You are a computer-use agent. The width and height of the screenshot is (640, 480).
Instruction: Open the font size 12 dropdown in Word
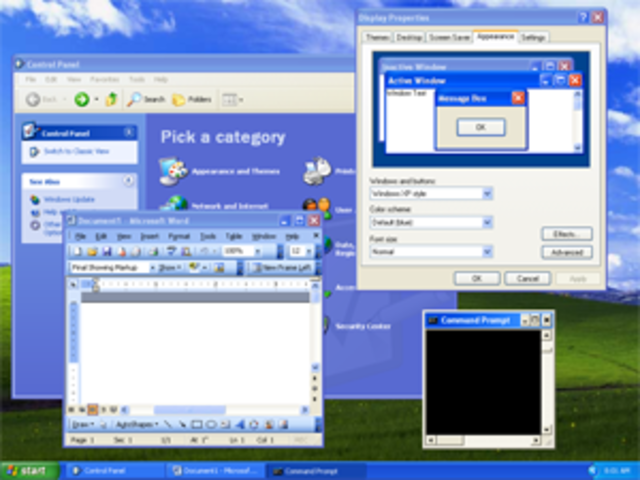(x=309, y=251)
